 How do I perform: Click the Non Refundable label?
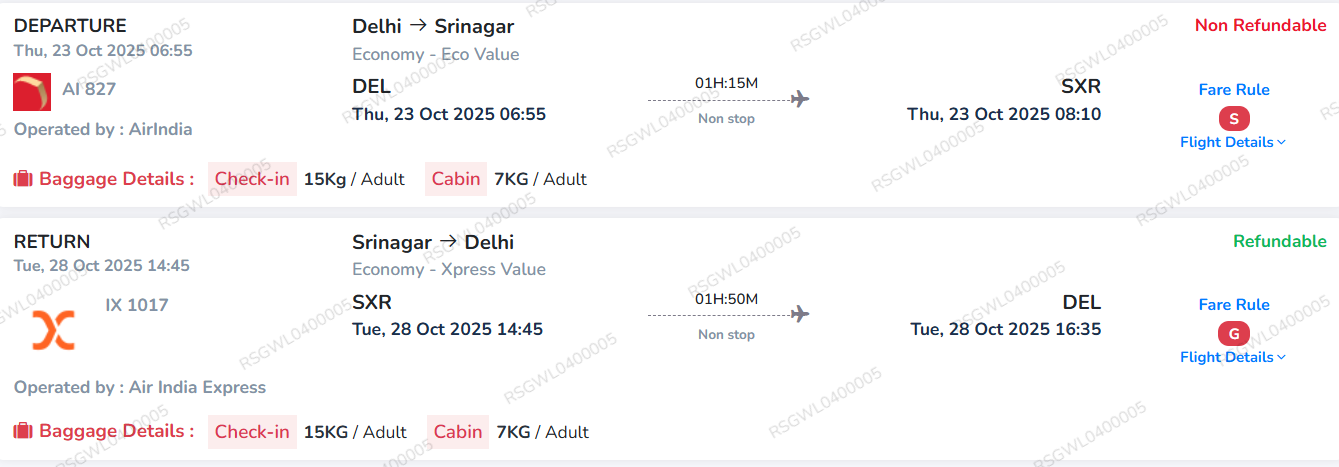click(1260, 26)
